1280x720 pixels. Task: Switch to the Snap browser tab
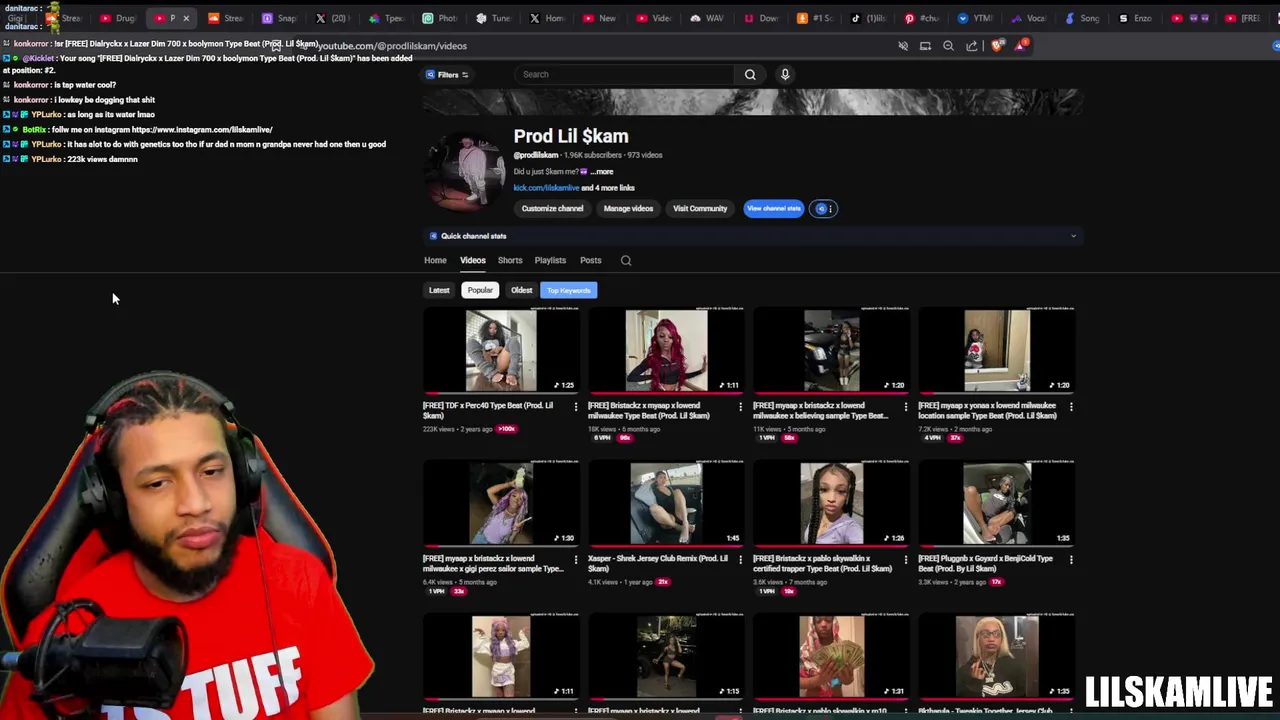pos(279,18)
